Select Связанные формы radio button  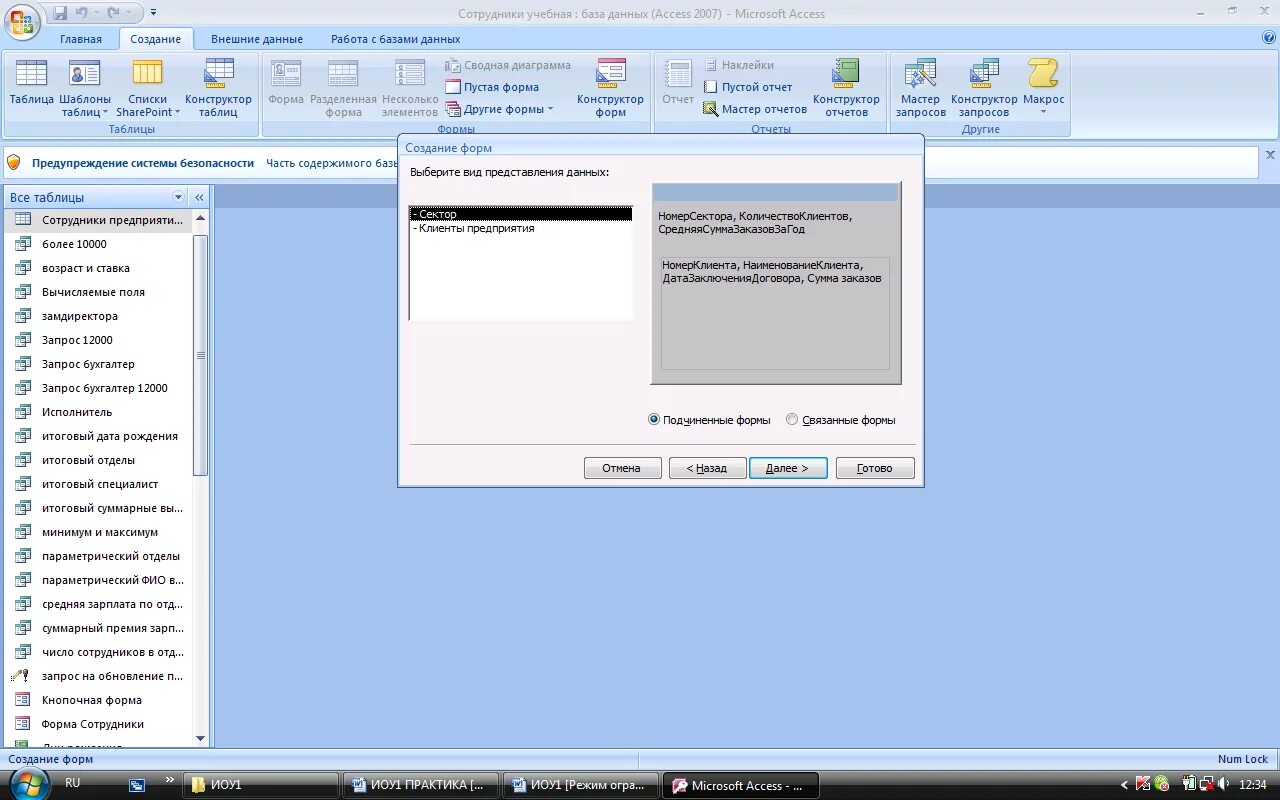tap(792, 420)
